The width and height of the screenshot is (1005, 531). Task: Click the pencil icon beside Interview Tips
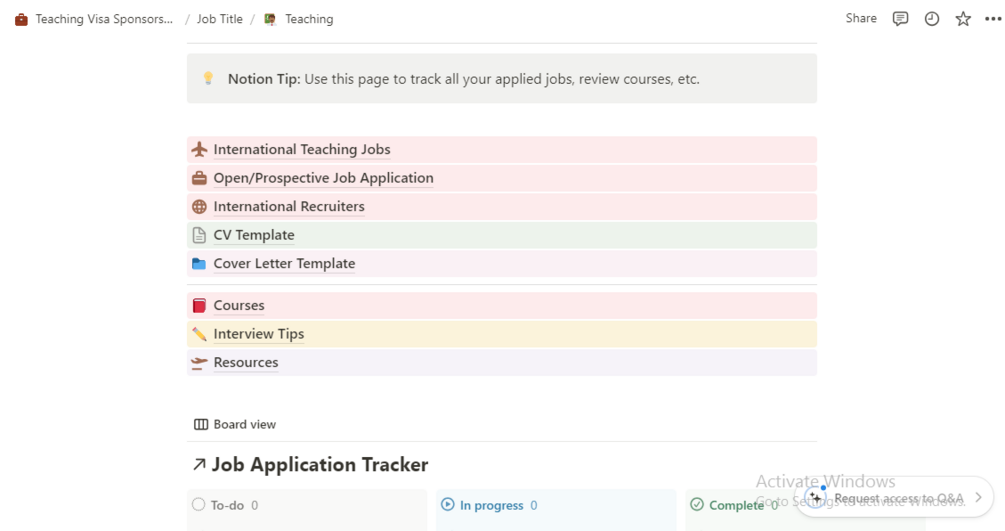pyautogui.click(x=199, y=334)
